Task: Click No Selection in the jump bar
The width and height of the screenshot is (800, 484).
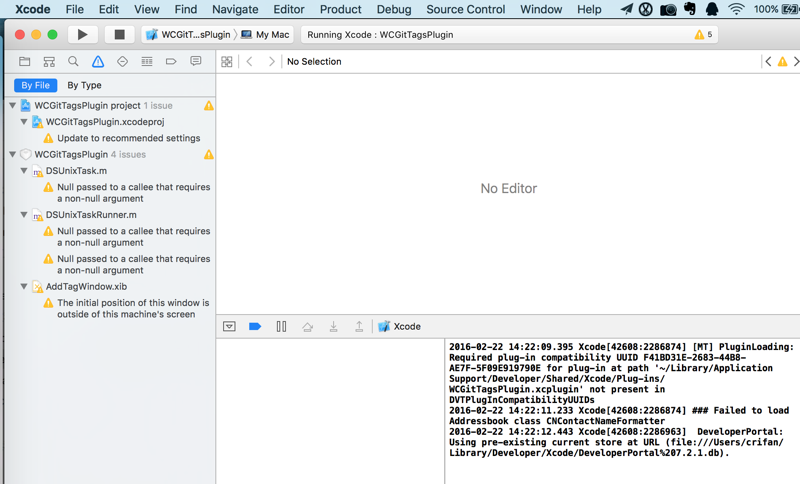Action: (314, 62)
